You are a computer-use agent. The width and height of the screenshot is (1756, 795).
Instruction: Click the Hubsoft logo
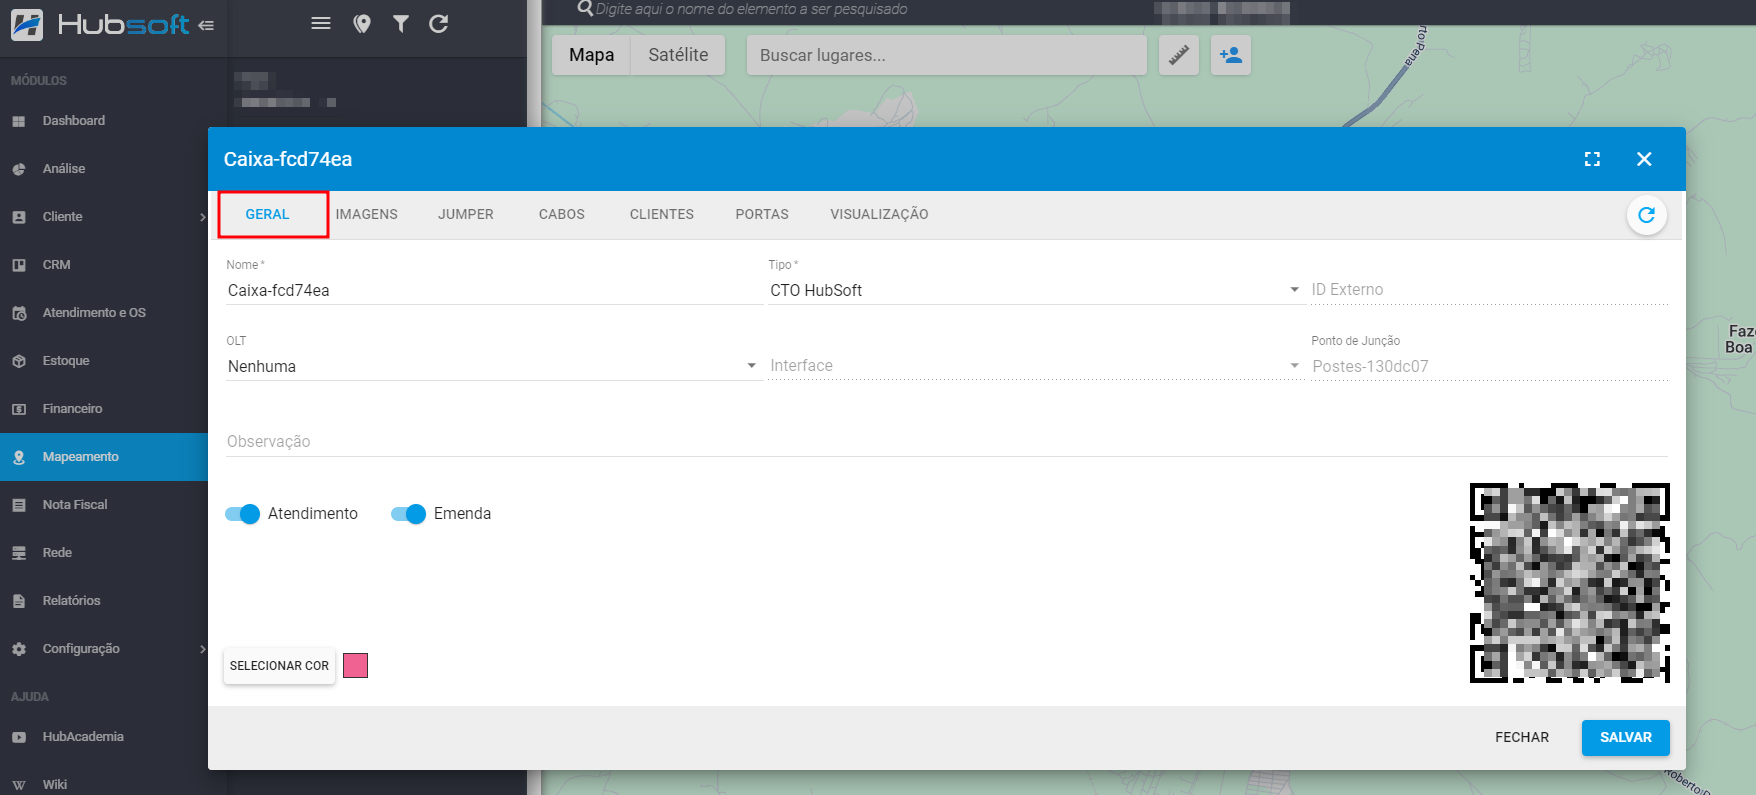[x=99, y=24]
